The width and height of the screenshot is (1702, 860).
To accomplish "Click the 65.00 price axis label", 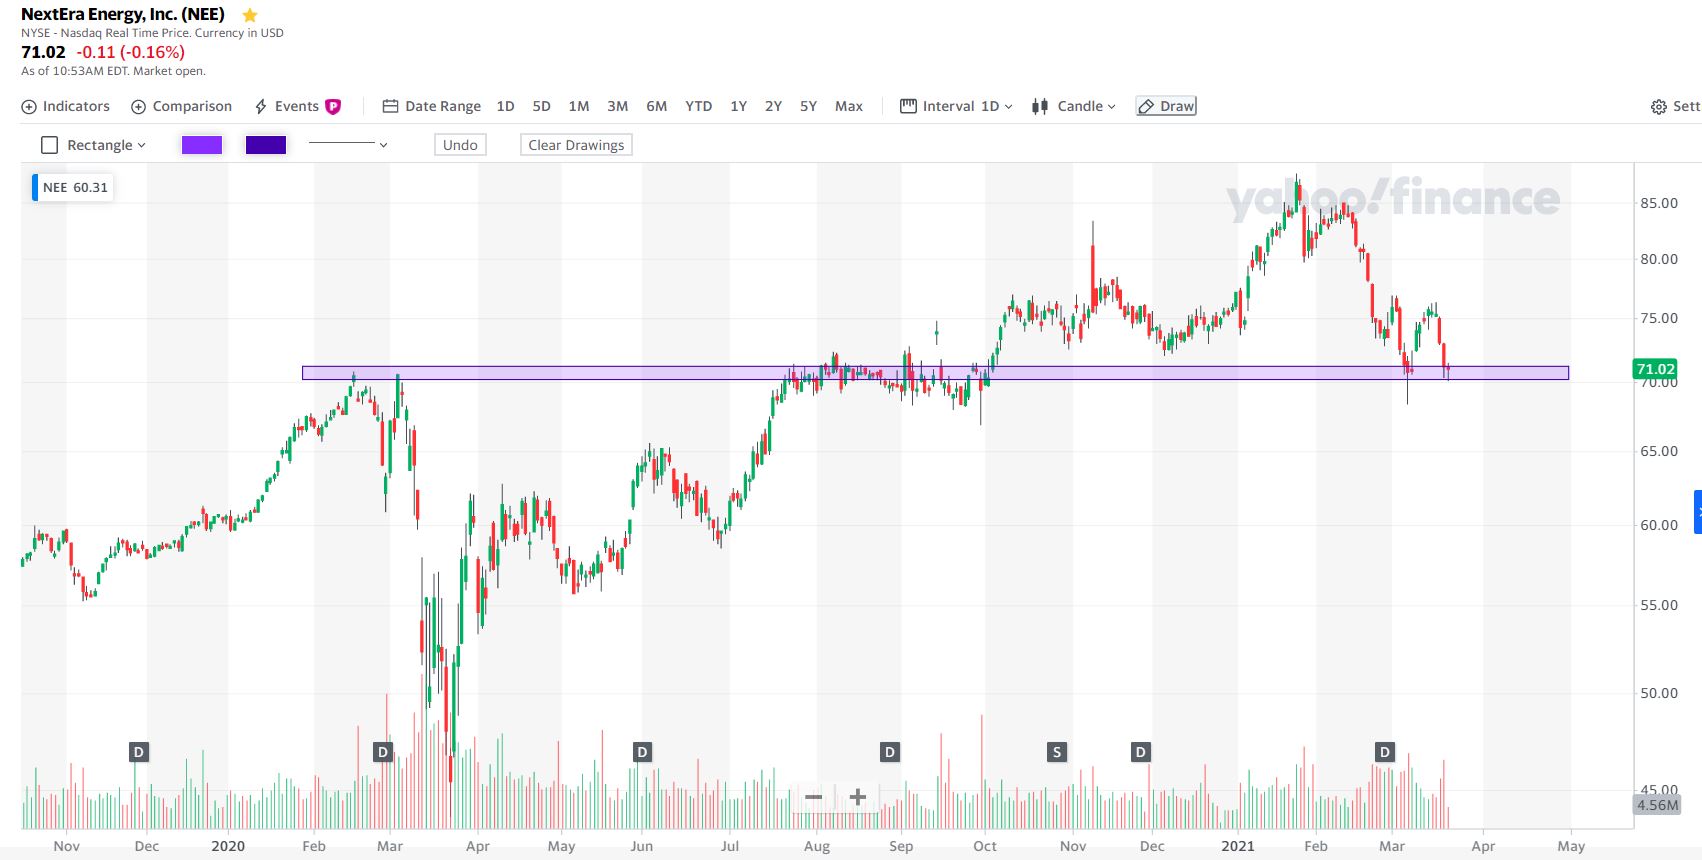I will click(x=1659, y=451).
